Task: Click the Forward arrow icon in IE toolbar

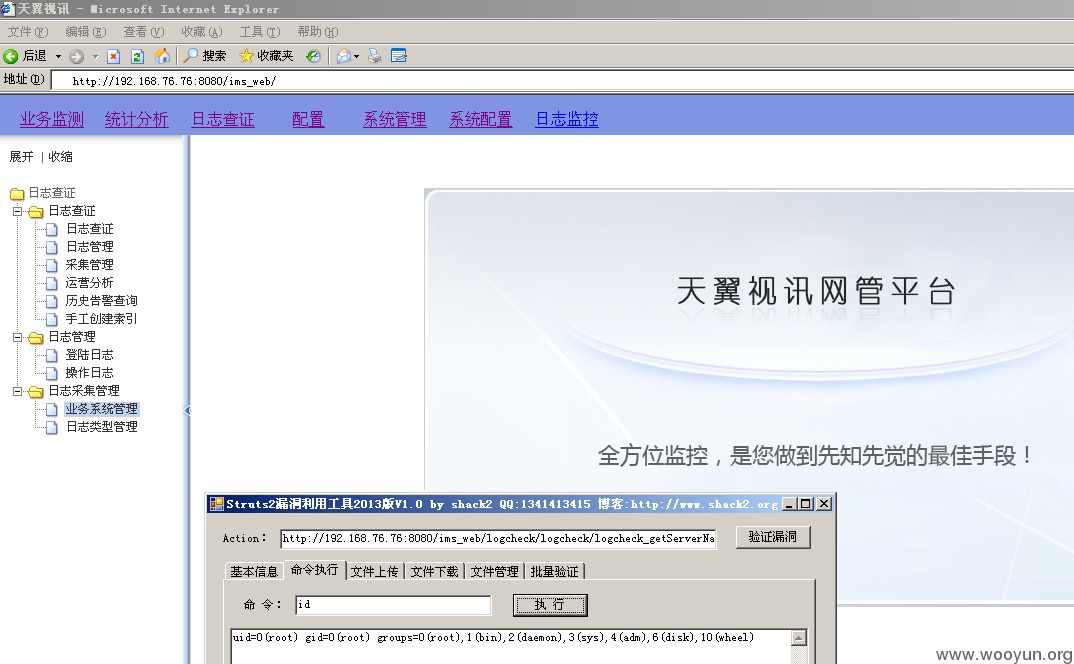Action: pyautogui.click(x=76, y=56)
